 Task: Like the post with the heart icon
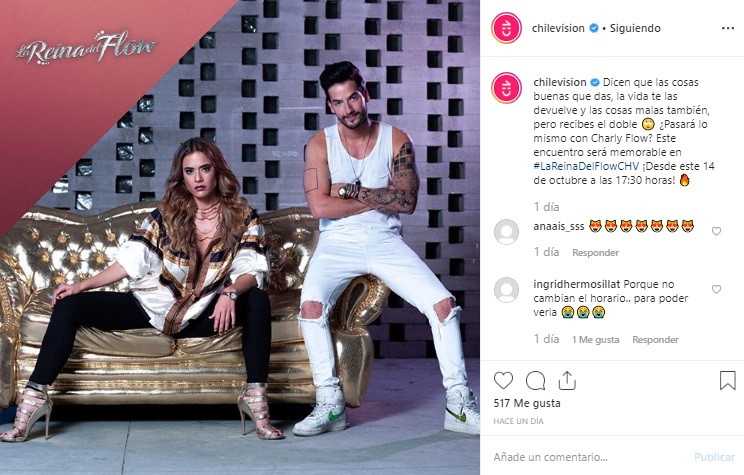pos(503,381)
